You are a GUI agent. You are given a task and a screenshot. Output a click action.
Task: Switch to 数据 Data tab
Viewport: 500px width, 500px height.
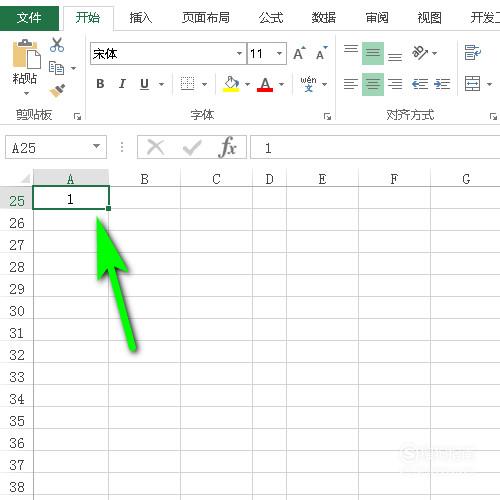(x=324, y=17)
